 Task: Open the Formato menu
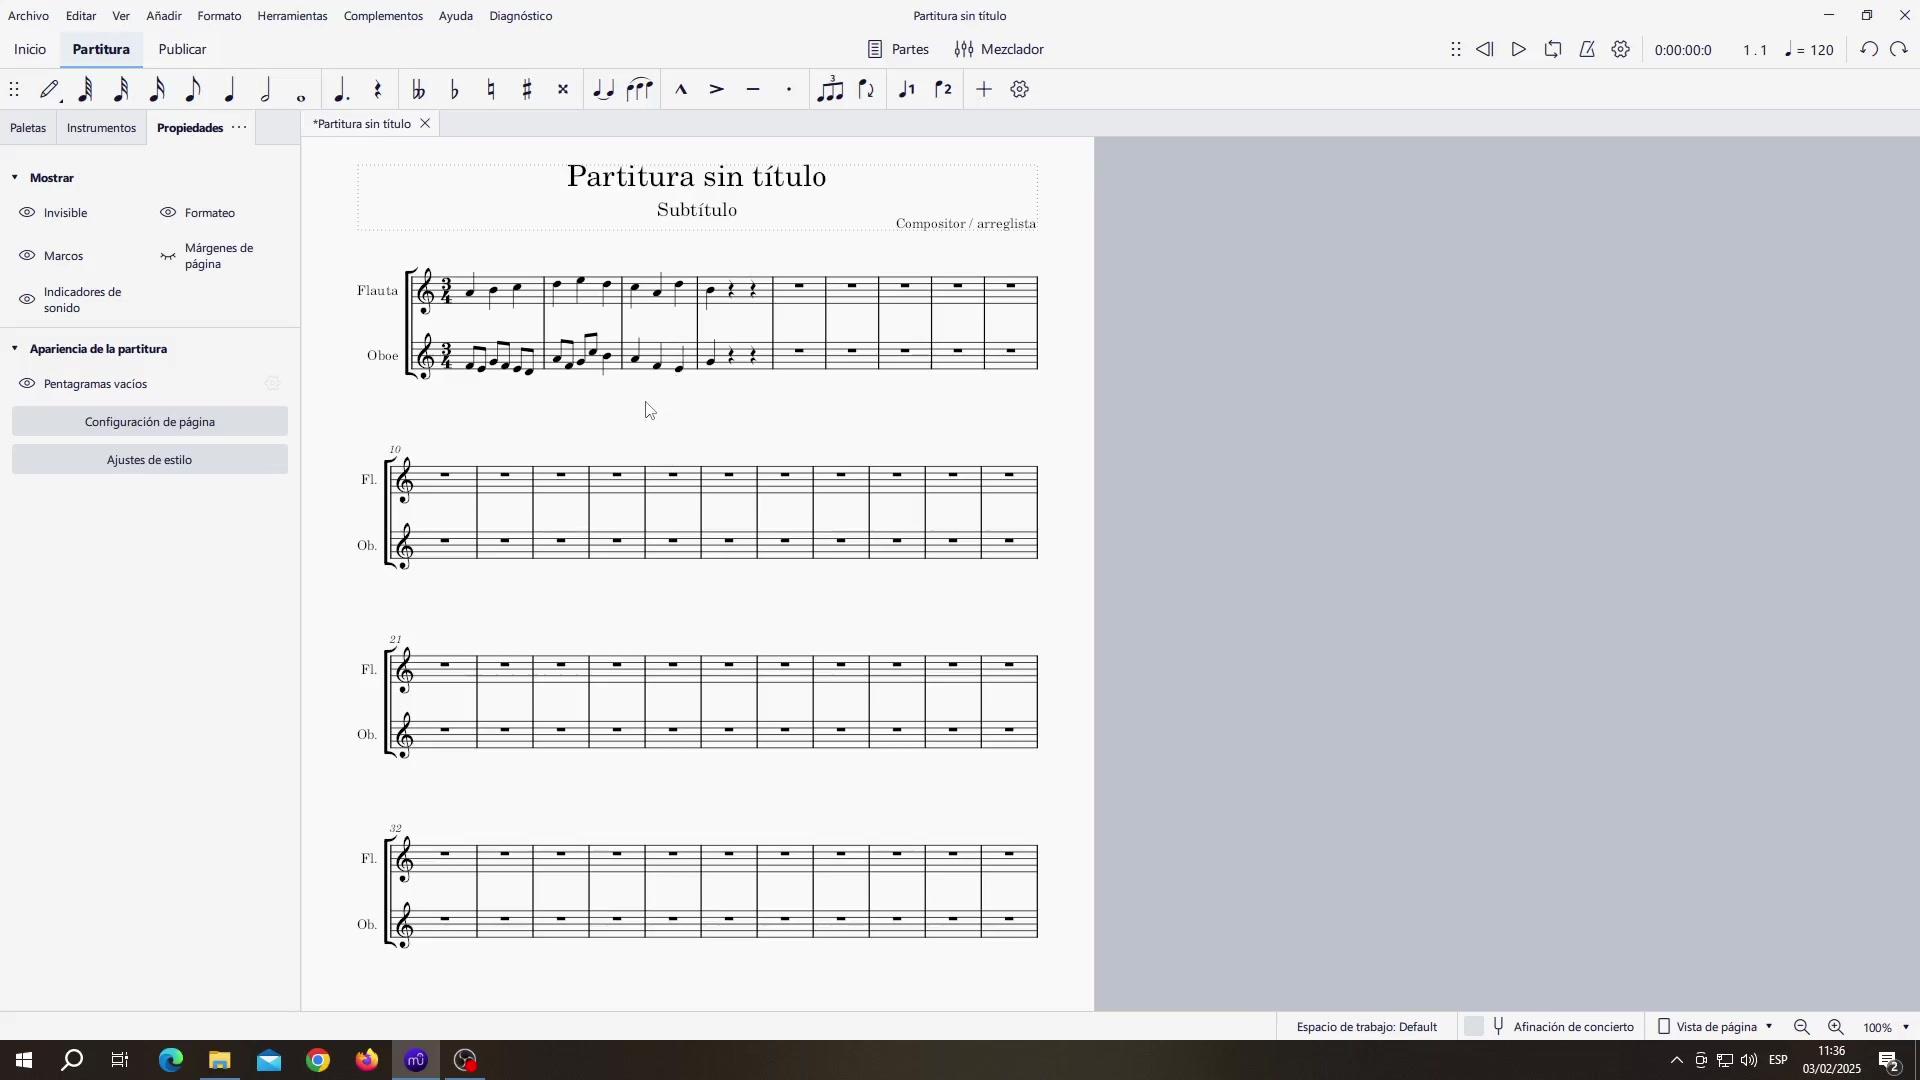219,16
